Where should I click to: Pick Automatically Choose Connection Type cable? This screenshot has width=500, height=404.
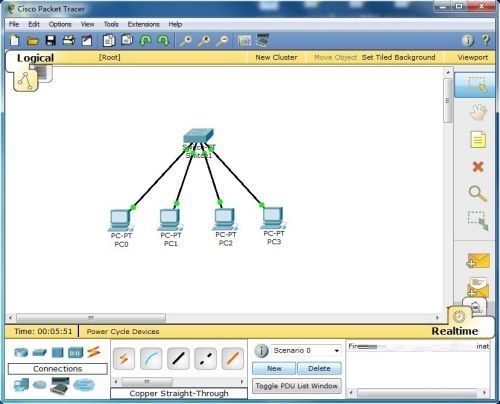[x=124, y=359]
